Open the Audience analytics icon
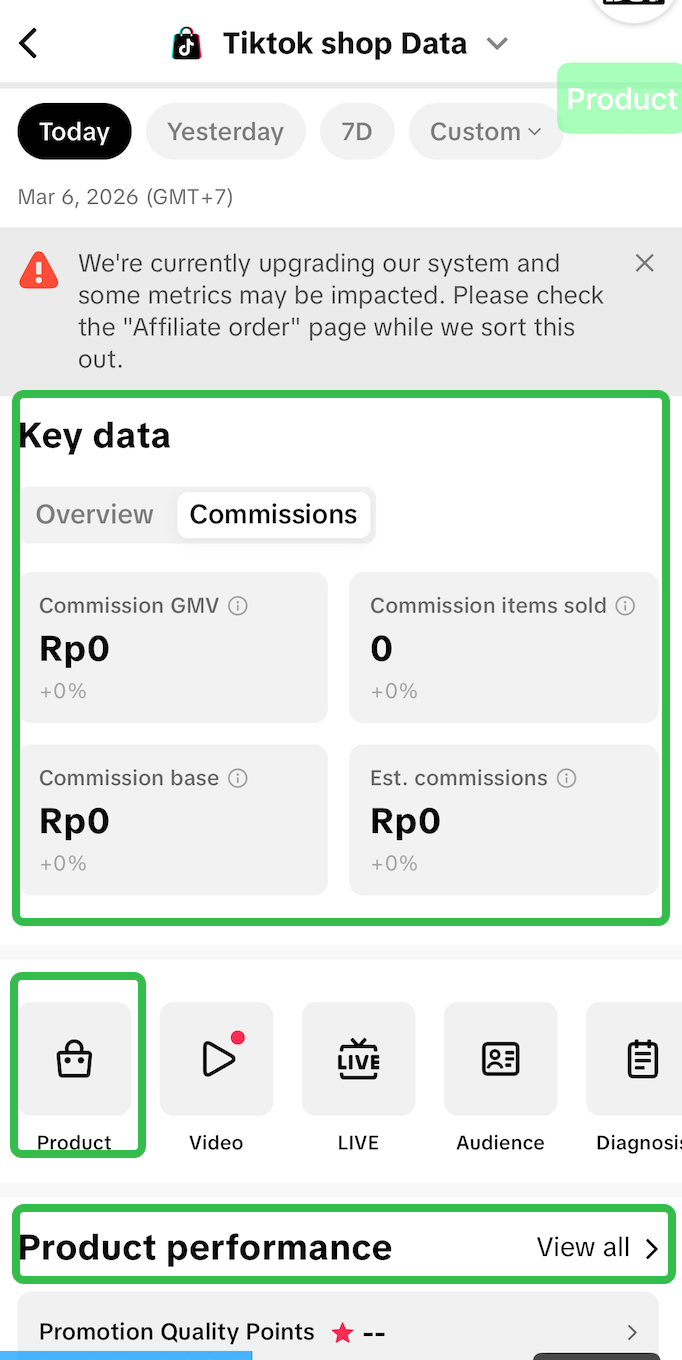The height and width of the screenshot is (1360, 682). [501, 1059]
